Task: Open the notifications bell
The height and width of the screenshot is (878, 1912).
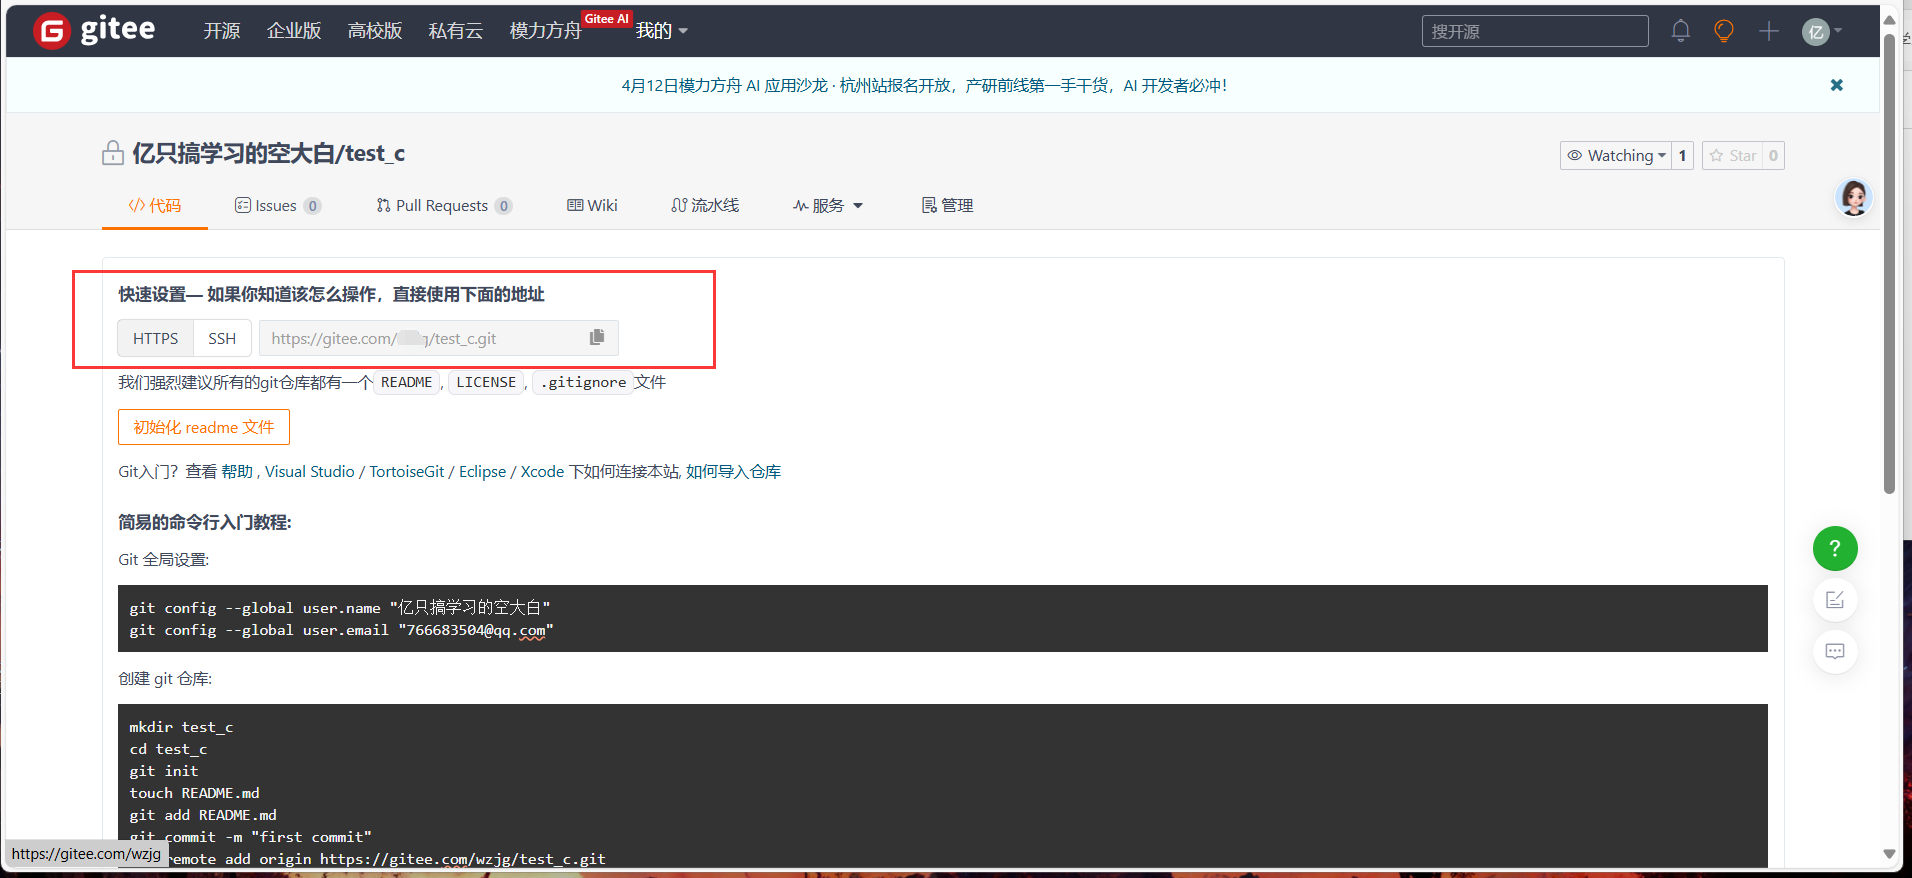Action: click(1681, 31)
